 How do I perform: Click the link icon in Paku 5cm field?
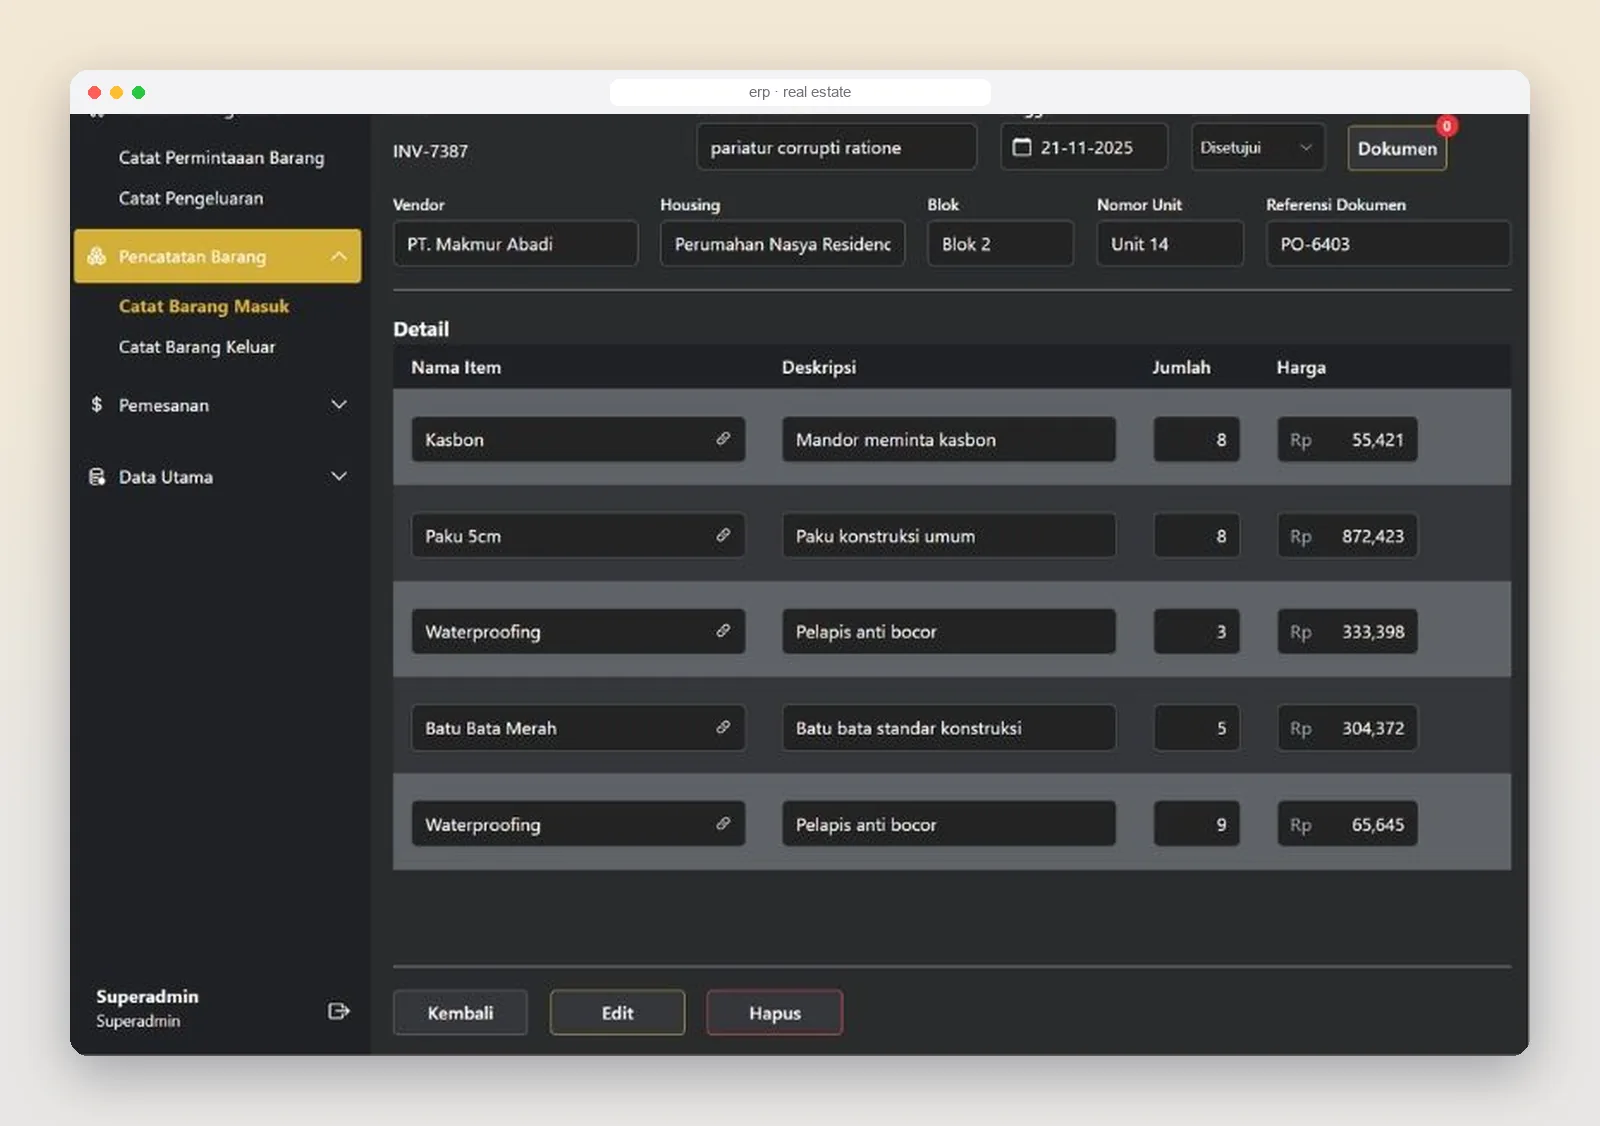[723, 535]
